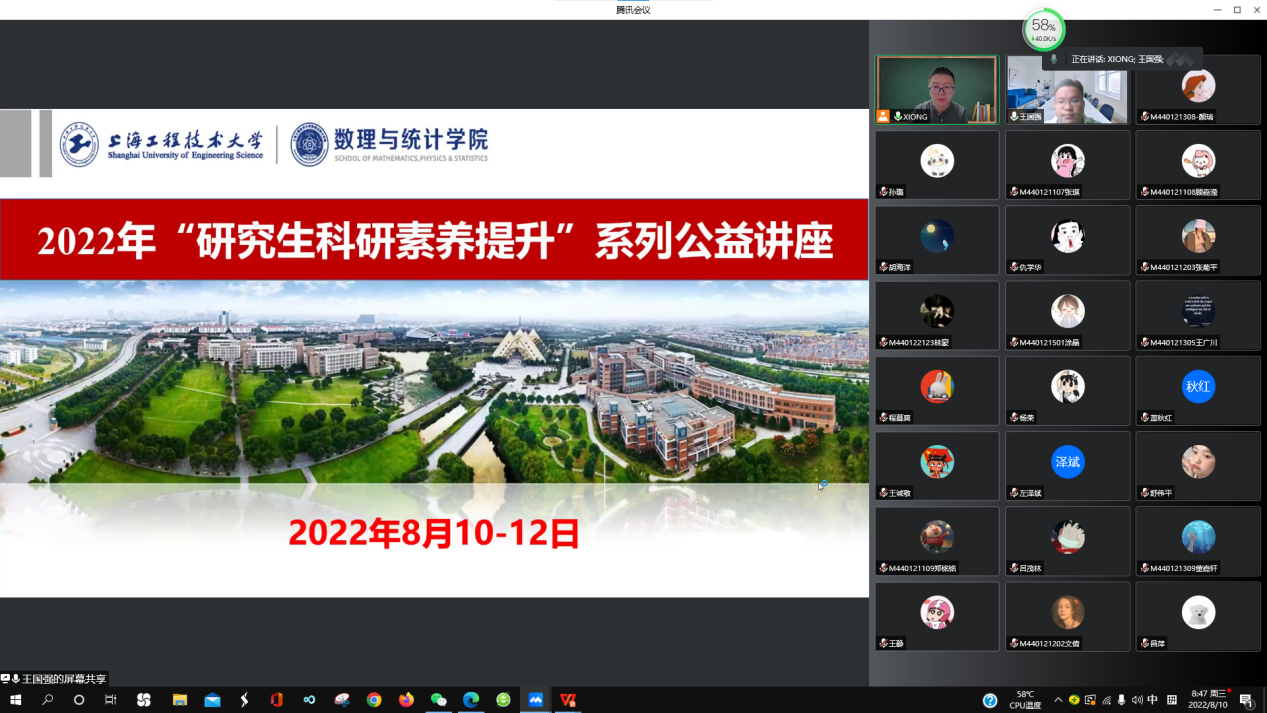
Task: Click the green microphone icon on XIONG's video
Action: point(898,117)
